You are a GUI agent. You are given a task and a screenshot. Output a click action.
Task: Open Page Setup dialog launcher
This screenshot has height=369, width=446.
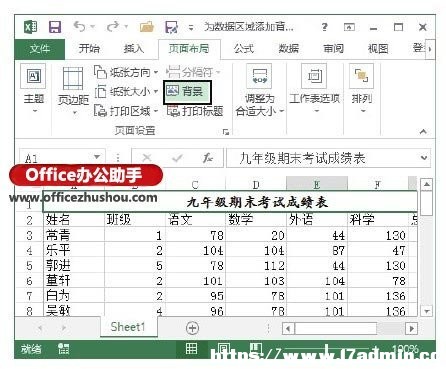pyautogui.click(x=226, y=132)
